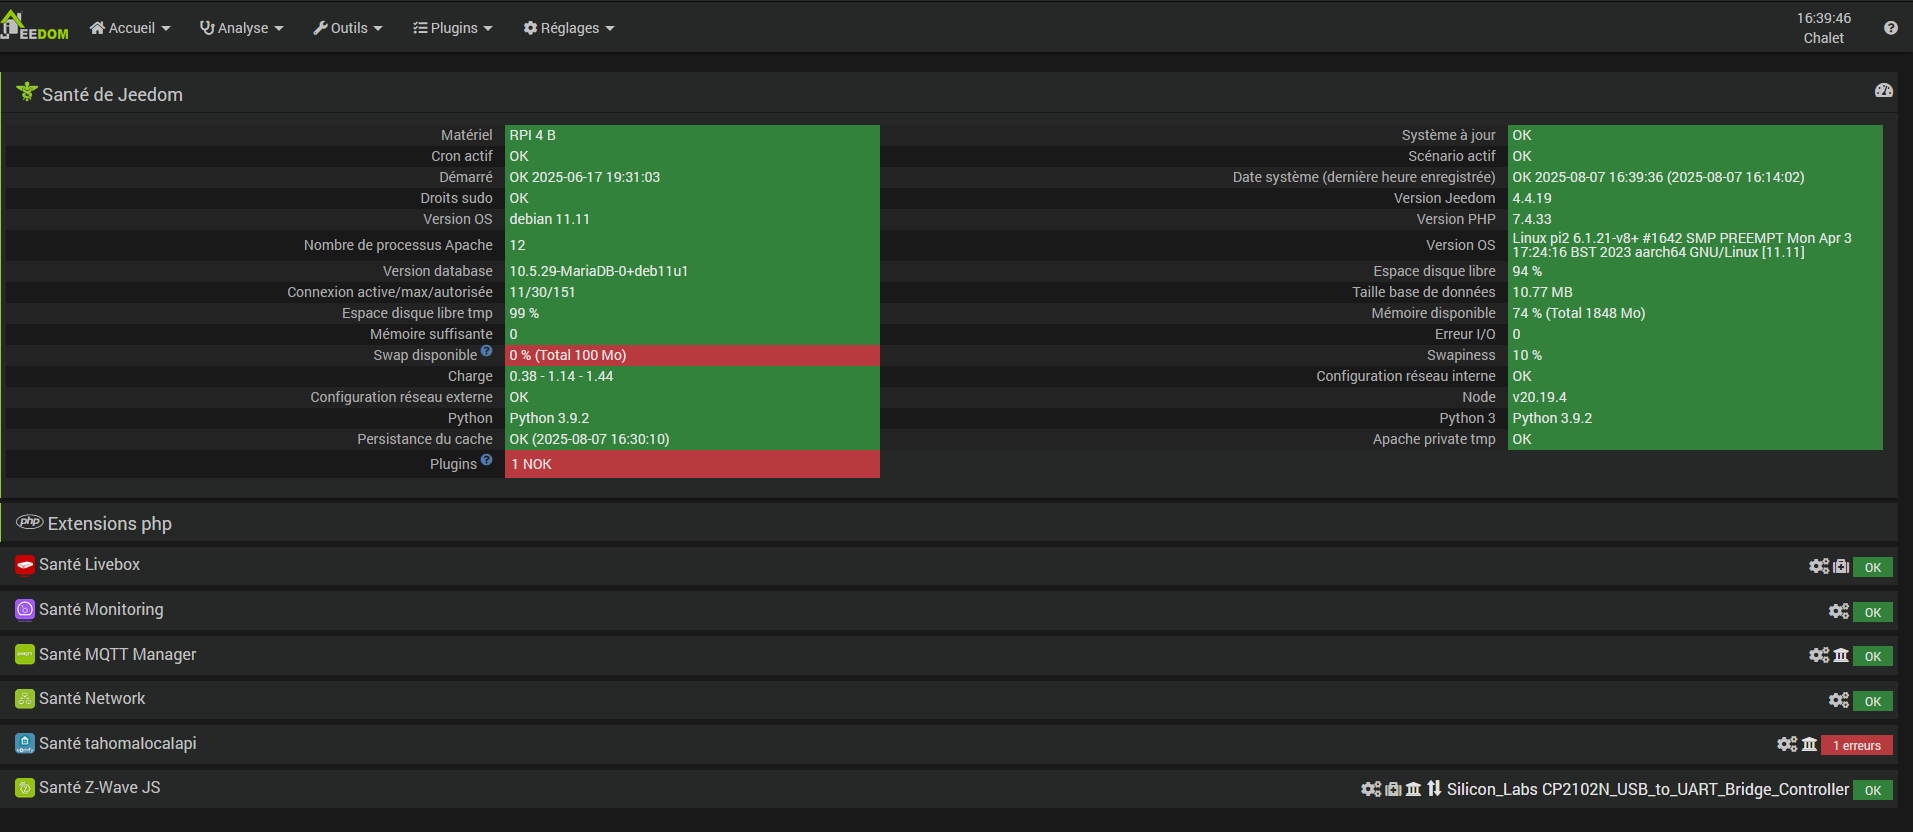Click the clock showing 16:39:46
1913x832 pixels.
[1823, 18]
